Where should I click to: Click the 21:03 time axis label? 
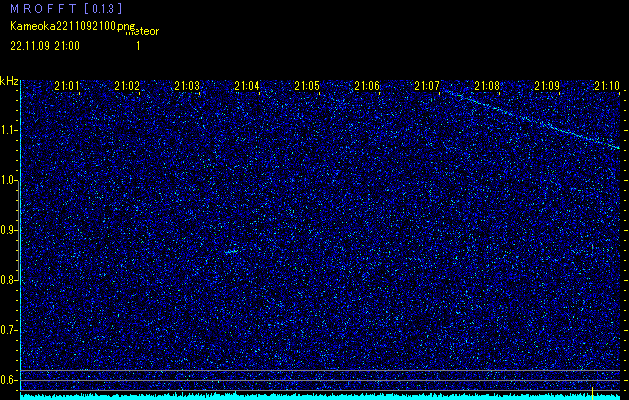[187, 85]
